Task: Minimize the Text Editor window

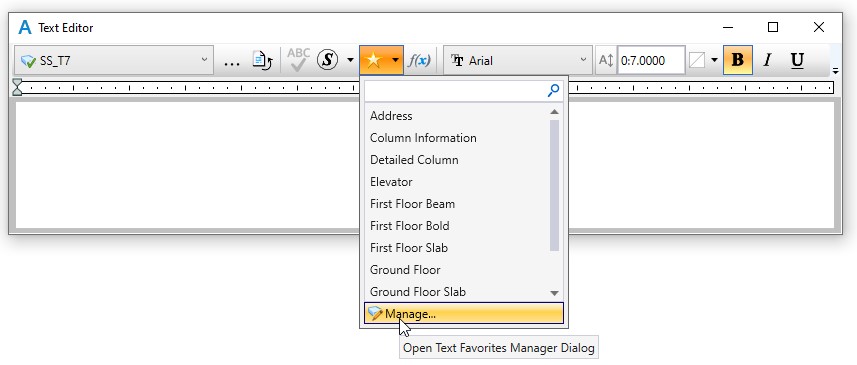Action: click(727, 27)
